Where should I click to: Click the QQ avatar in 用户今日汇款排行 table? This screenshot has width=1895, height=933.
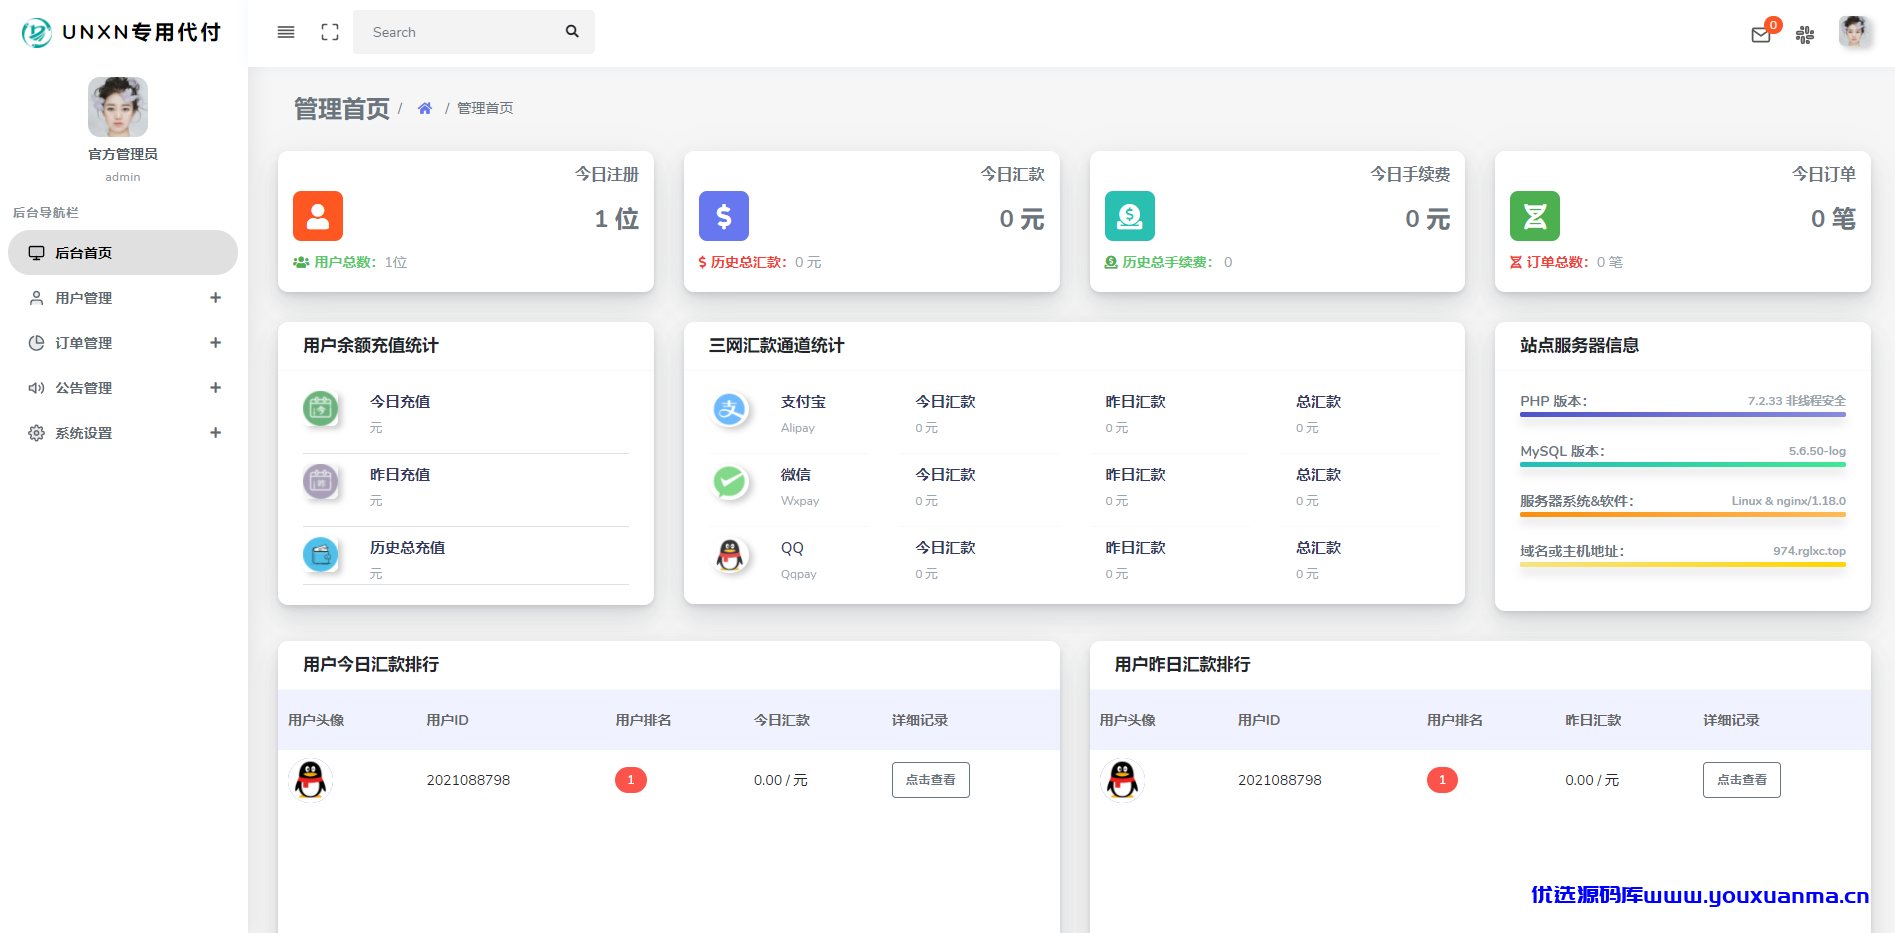[x=310, y=780]
